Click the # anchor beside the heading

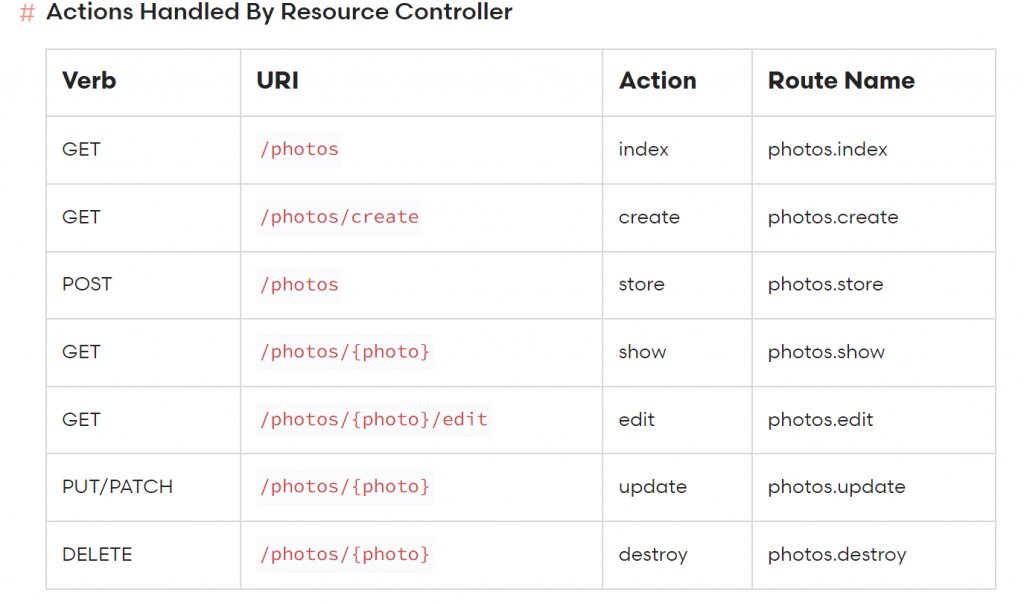(x=27, y=14)
